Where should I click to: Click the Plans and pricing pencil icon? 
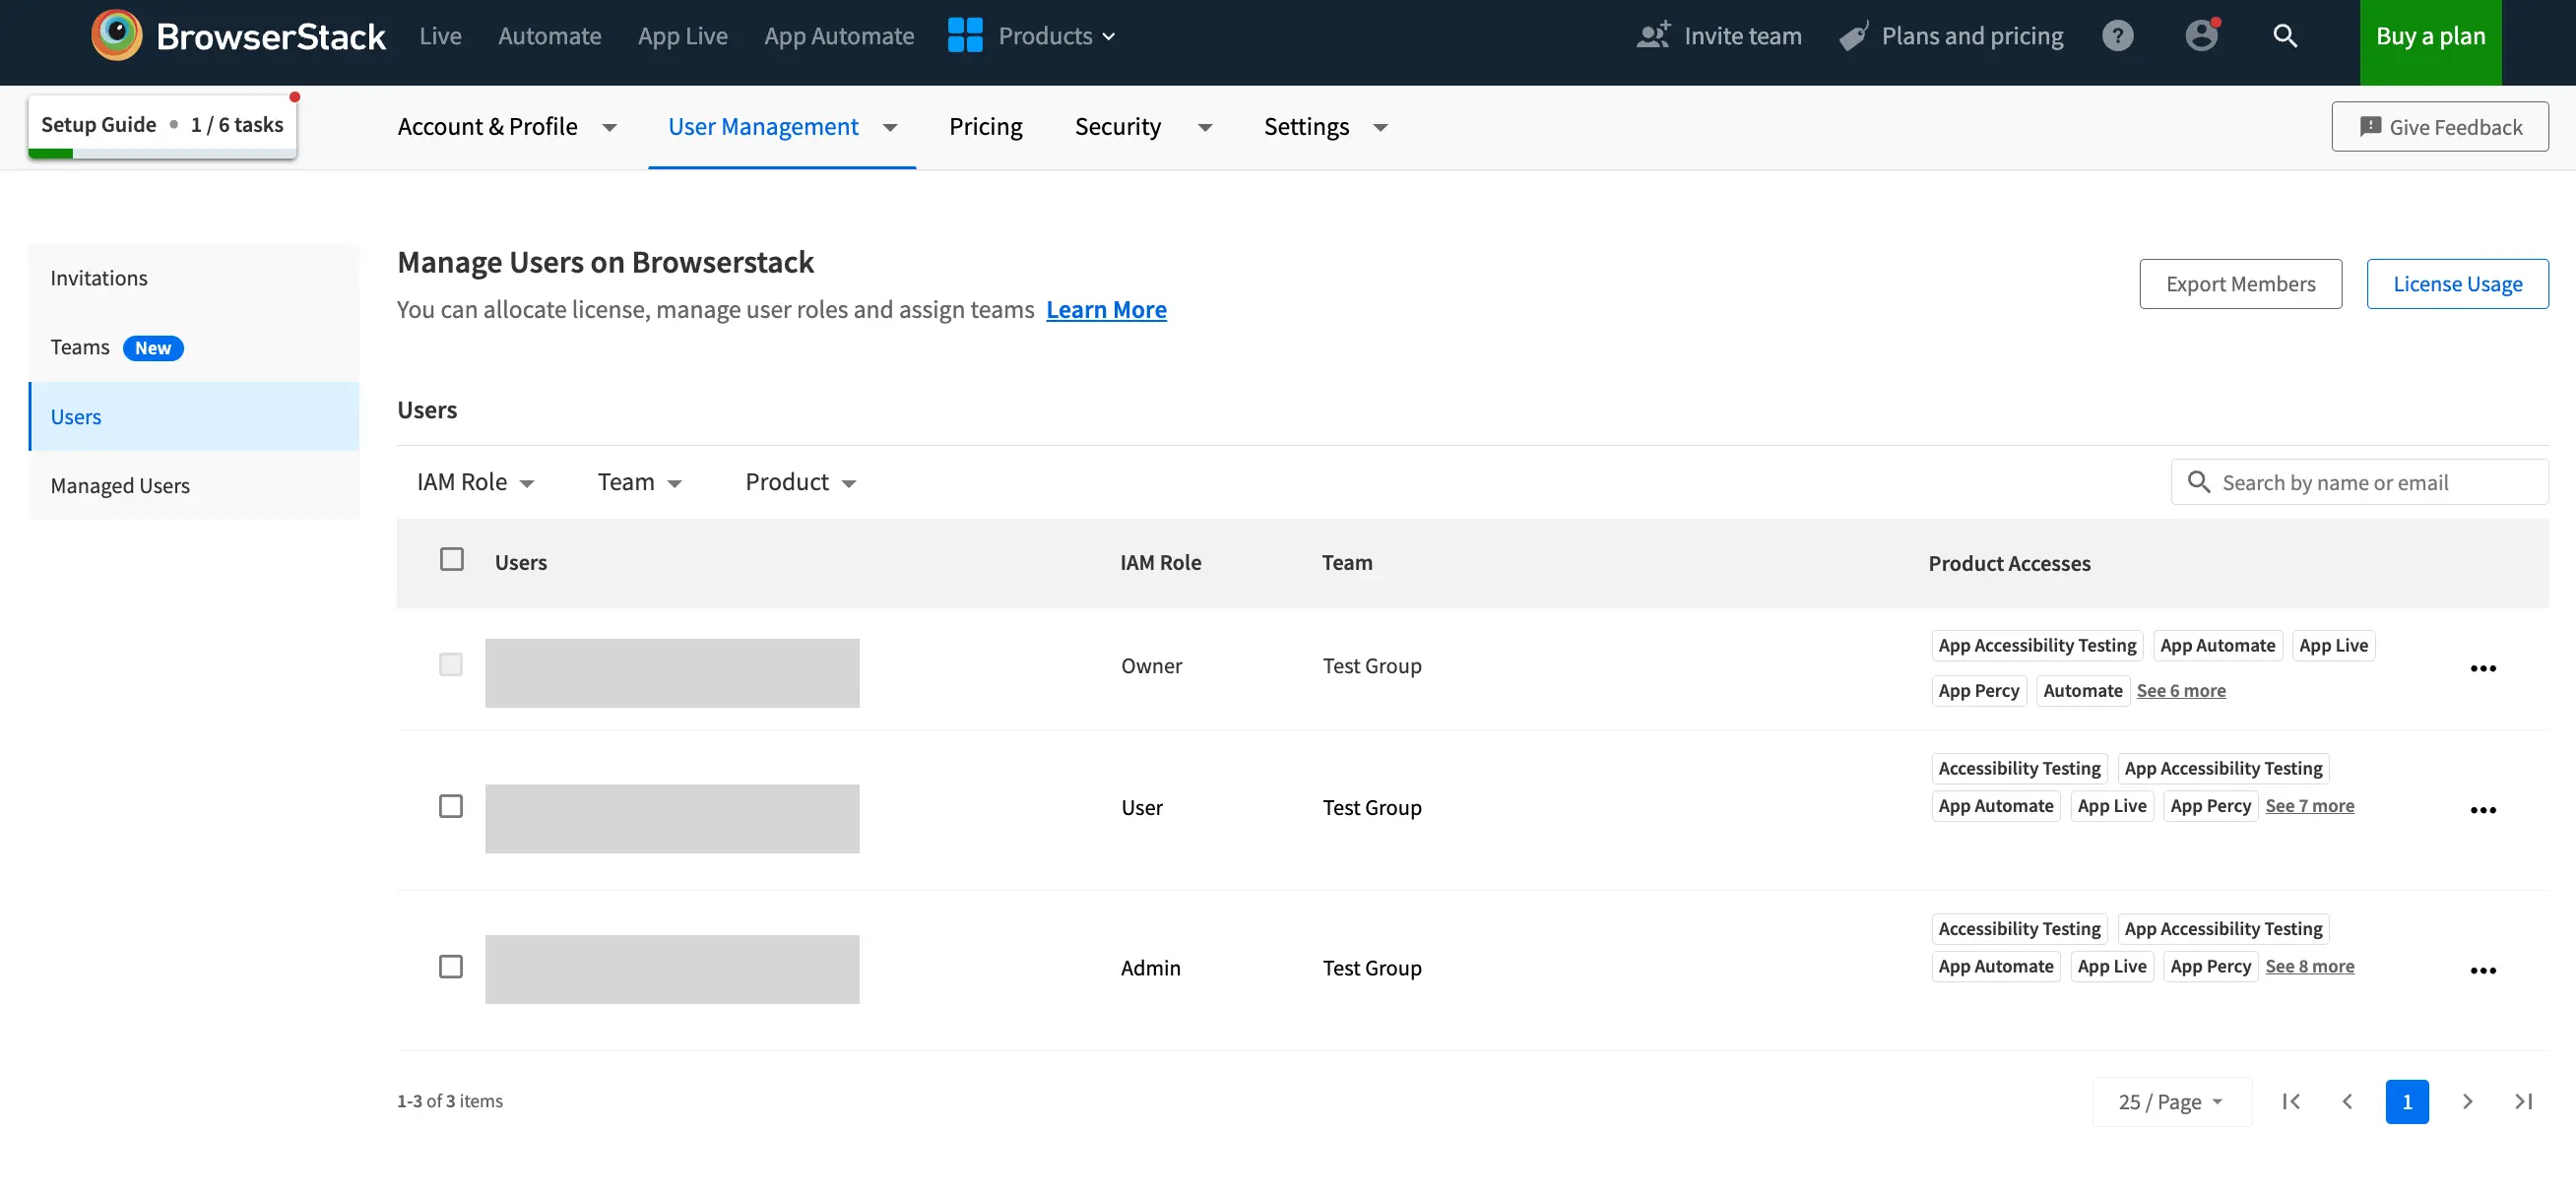click(1851, 36)
